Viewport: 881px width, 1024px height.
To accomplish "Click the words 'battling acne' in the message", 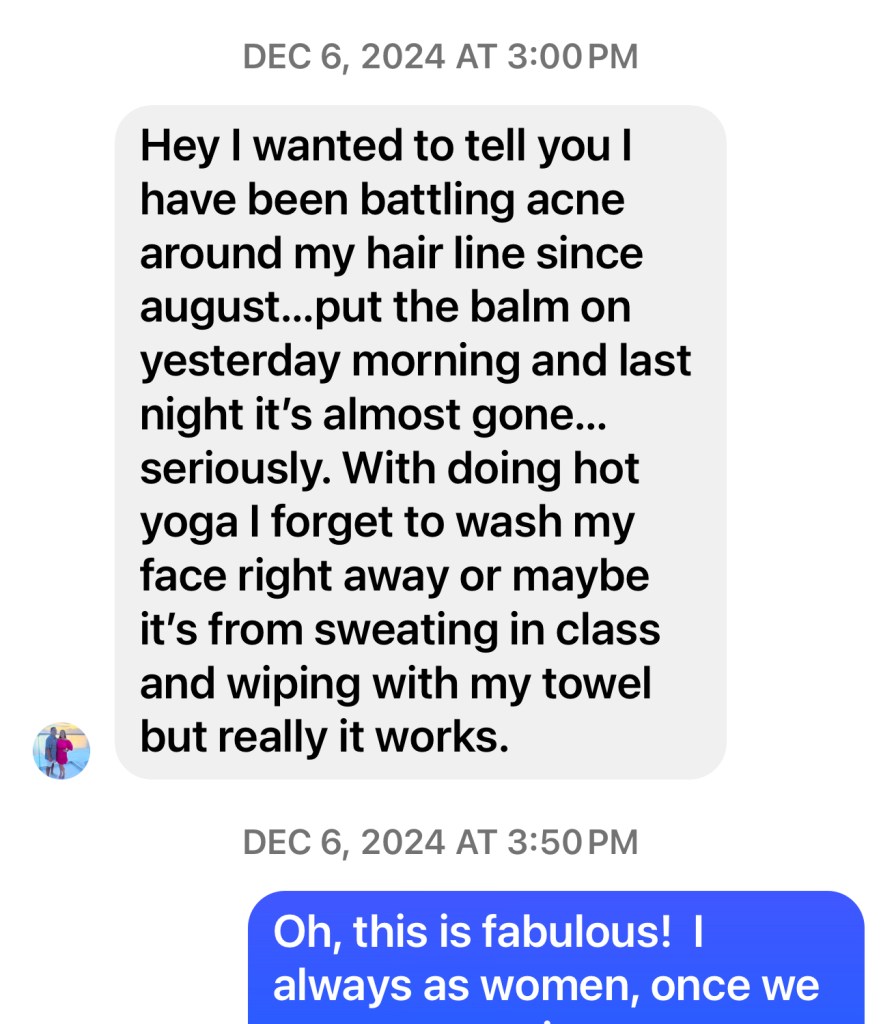I will tap(492, 199).
